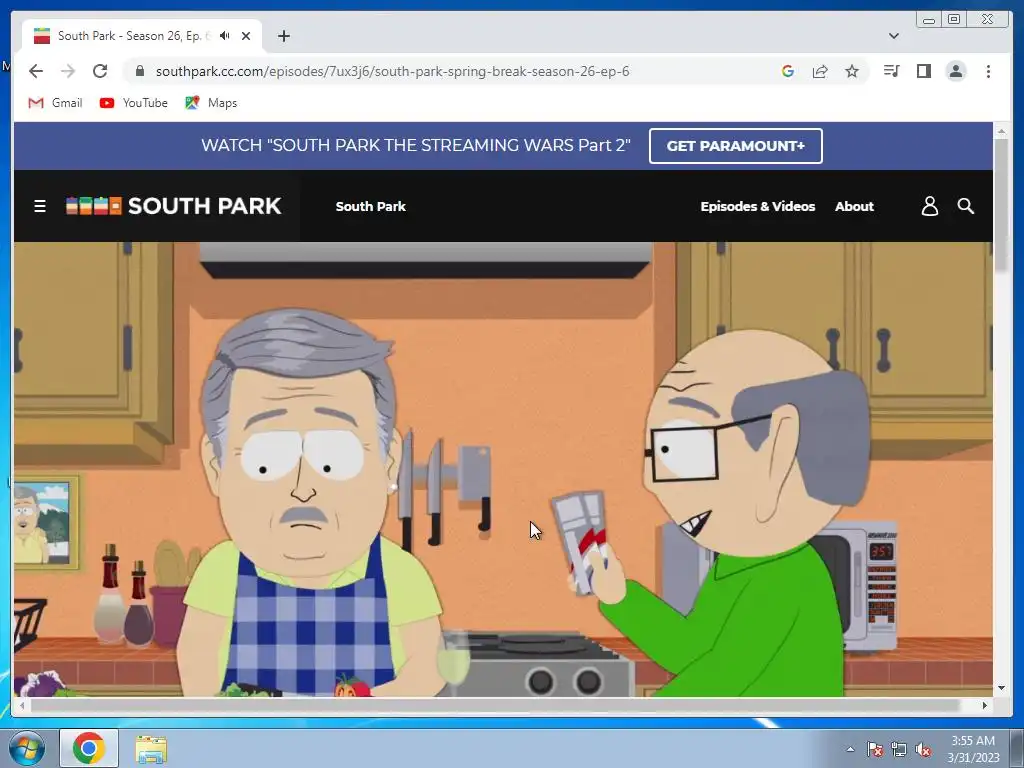Open the taskbar clock showing 3:55 AM

(973, 749)
